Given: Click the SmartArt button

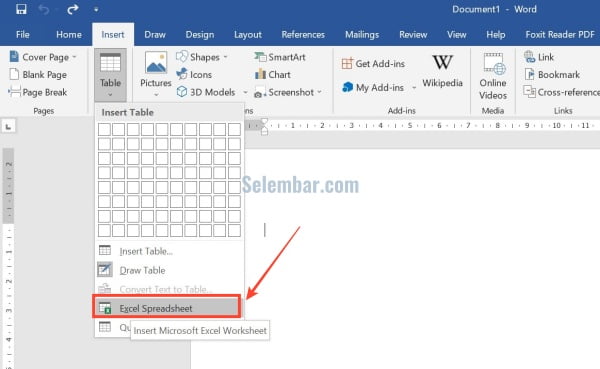Looking at the screenshot, I should pyautogui.click(x=280, y=57).
